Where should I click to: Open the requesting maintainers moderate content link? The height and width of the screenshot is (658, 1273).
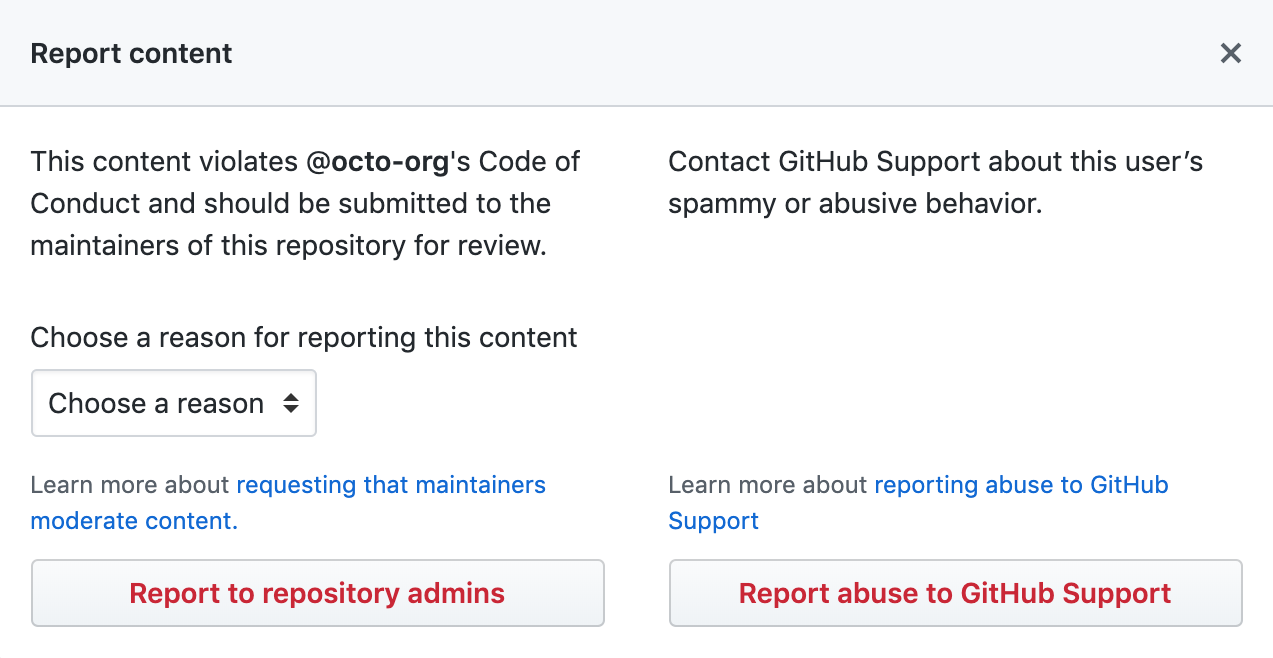390,484
